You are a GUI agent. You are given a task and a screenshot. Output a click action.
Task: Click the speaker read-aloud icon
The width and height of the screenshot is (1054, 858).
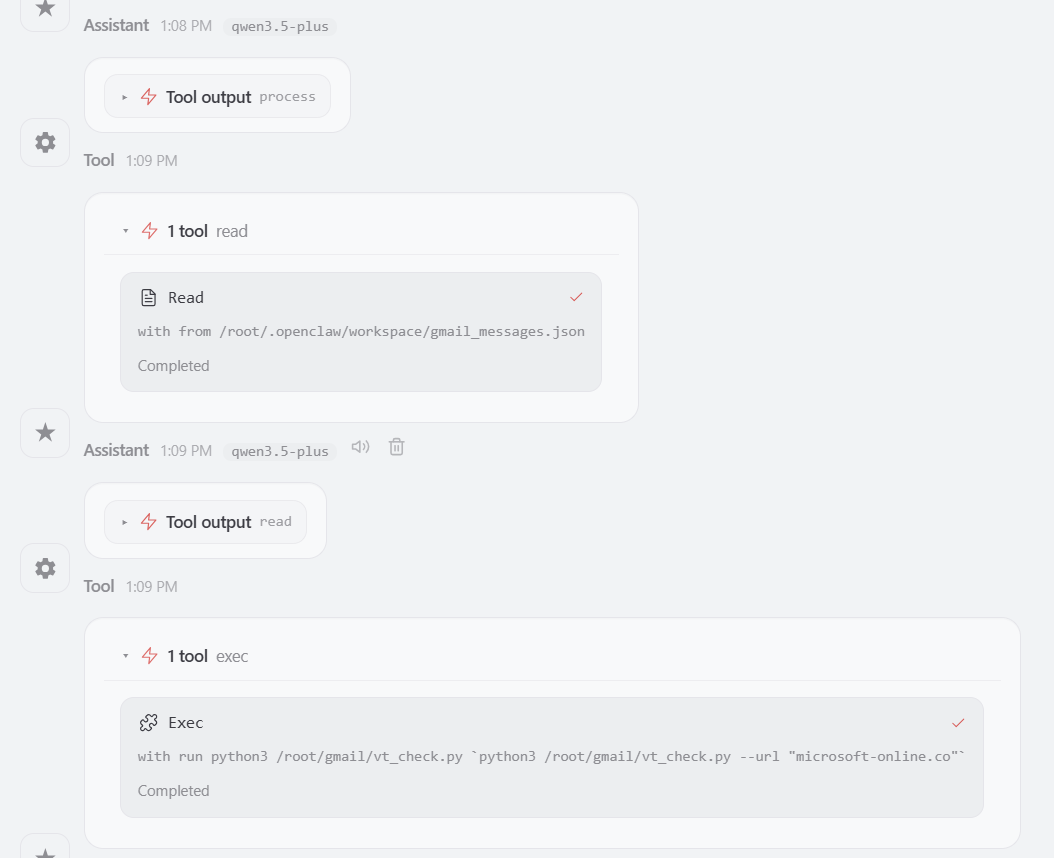point(361,447)
